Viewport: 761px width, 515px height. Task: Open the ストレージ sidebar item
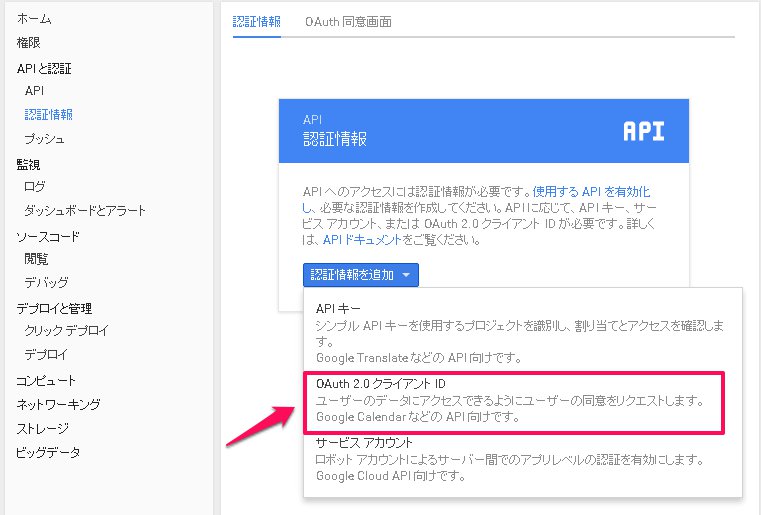43,429
